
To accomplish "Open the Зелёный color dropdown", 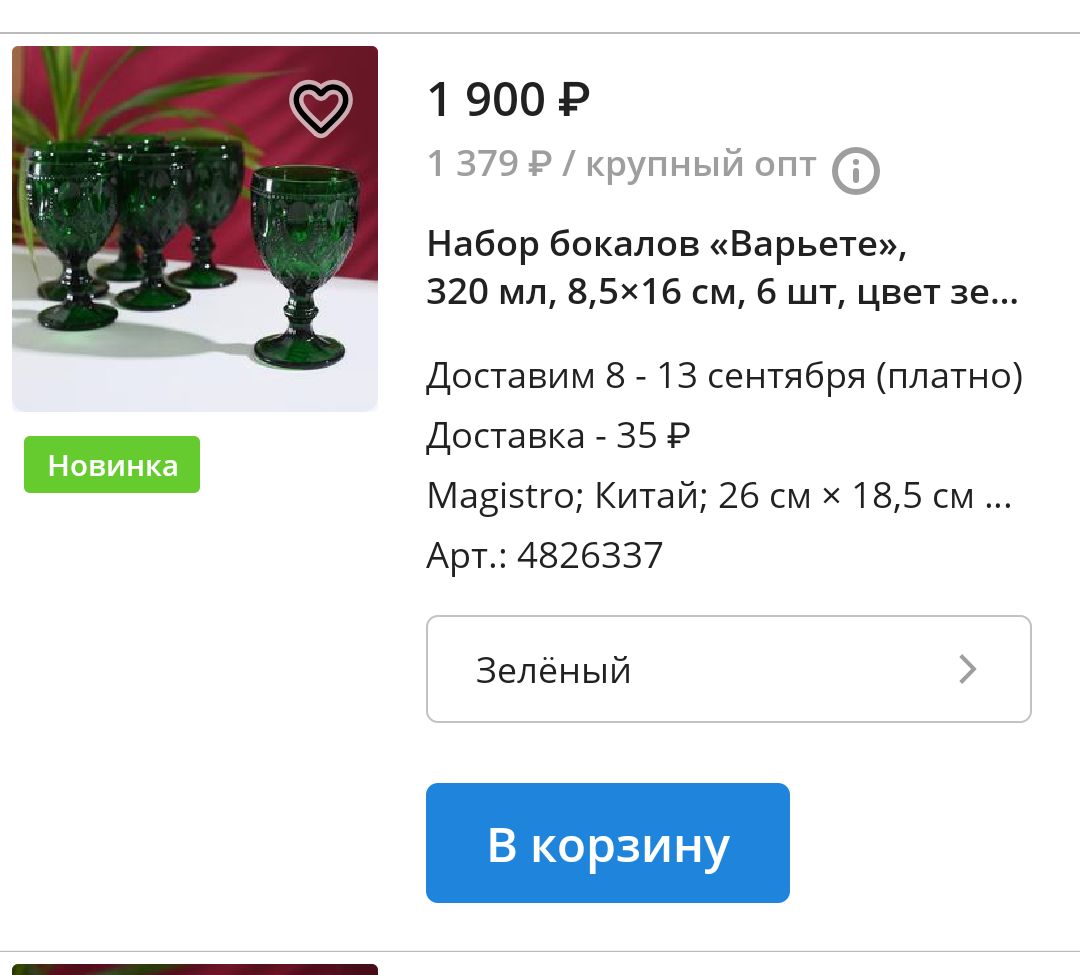I will (729, 669).
